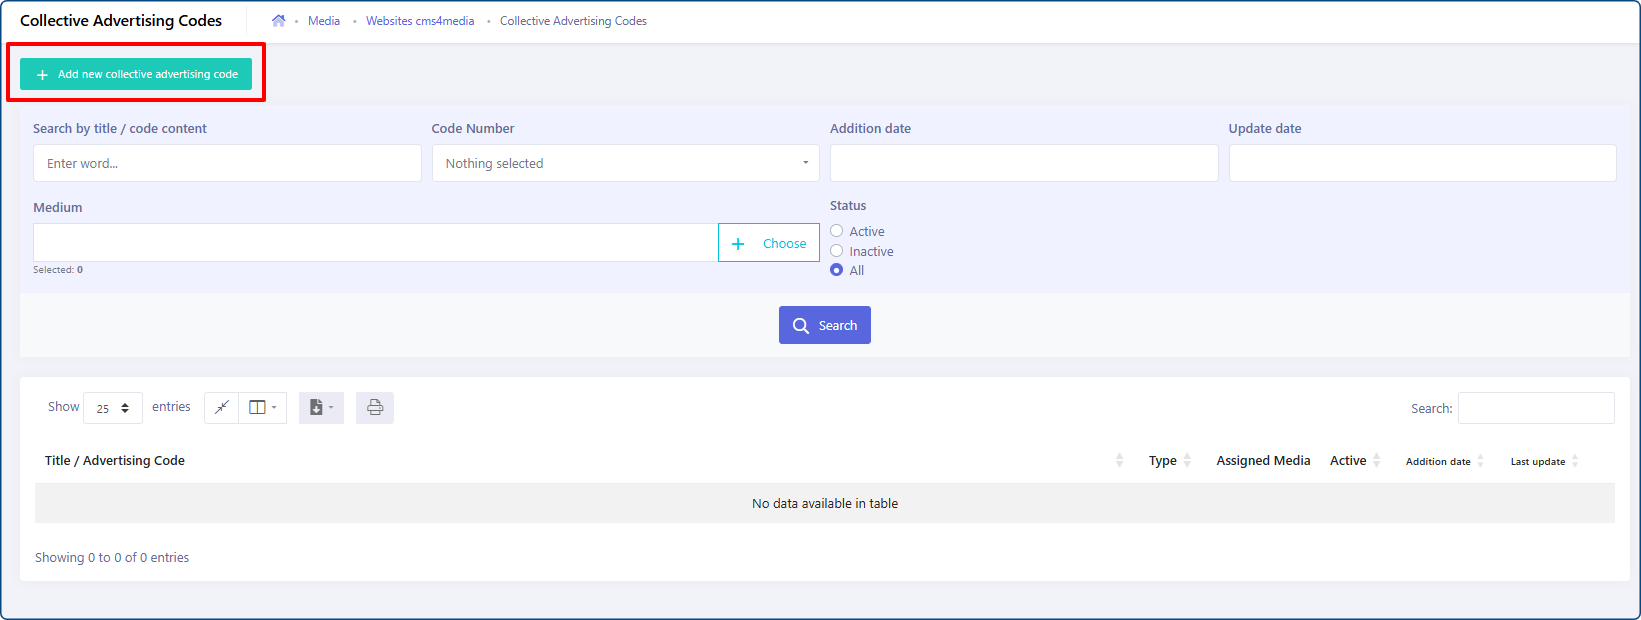Open Websites cms4media breadcrumb link
The image size is (1641, 620).
point(420,21)
